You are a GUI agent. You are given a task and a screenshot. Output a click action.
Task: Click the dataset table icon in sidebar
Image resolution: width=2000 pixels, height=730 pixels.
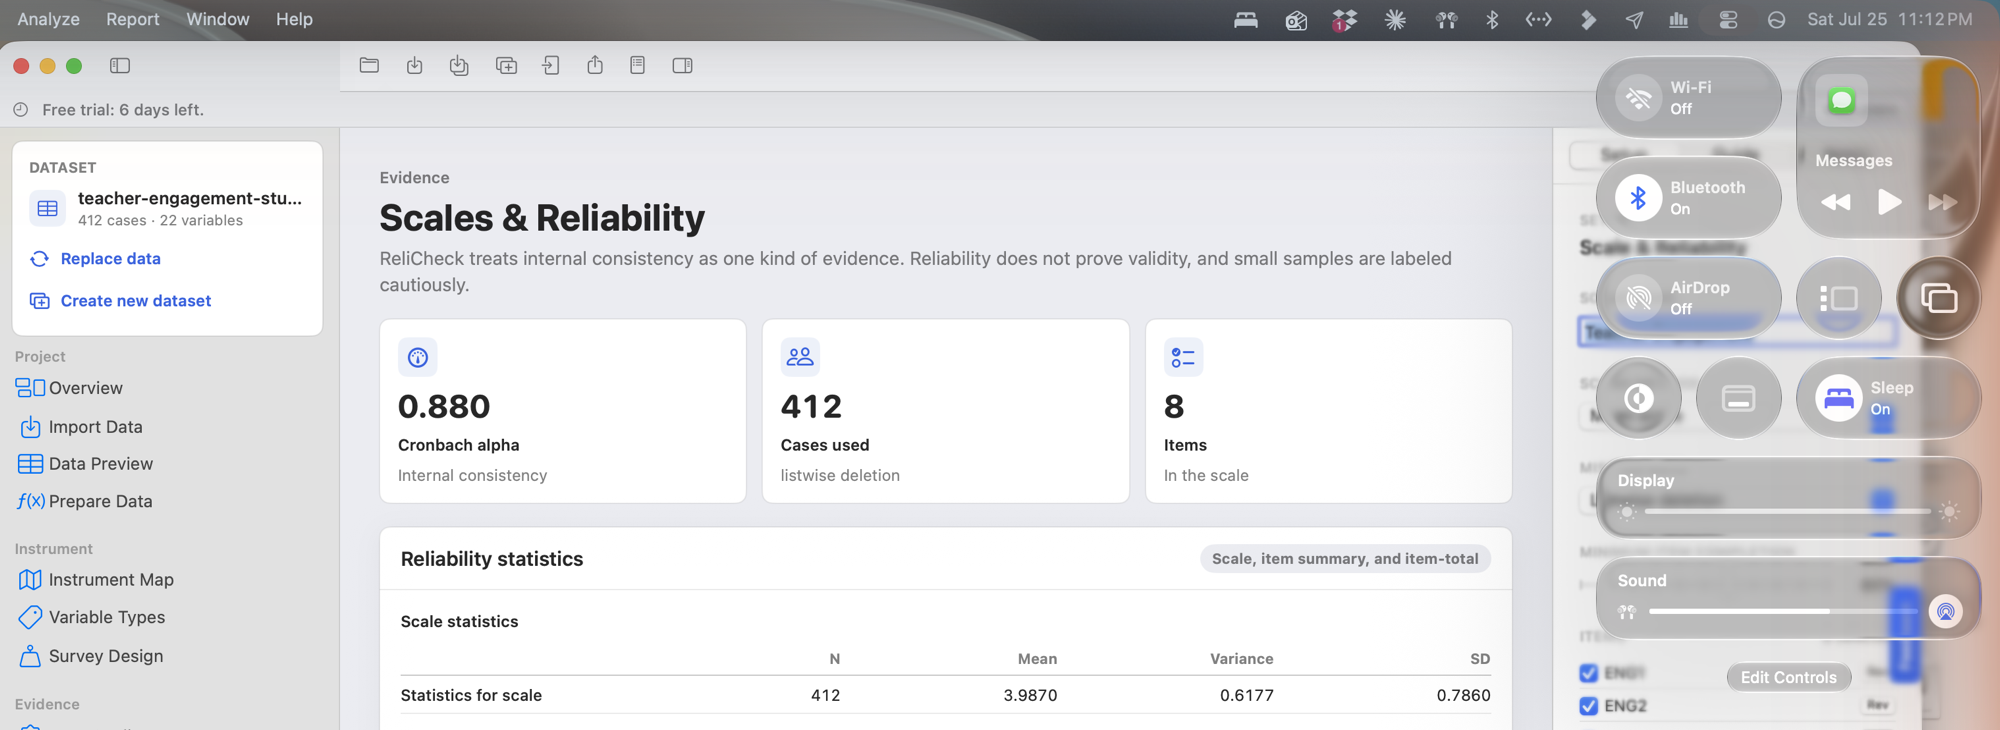click(x=47, y=208)
